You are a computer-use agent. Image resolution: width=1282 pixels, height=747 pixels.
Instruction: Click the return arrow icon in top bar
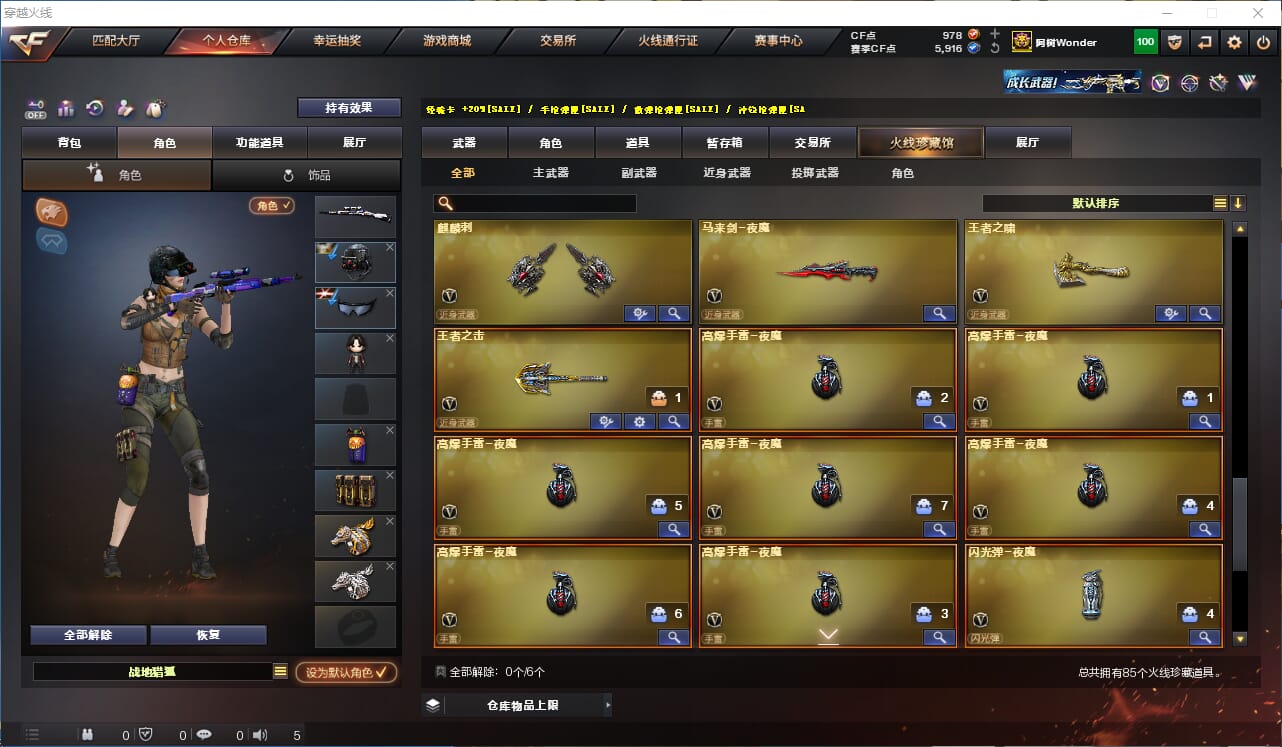click(1204, 42)
